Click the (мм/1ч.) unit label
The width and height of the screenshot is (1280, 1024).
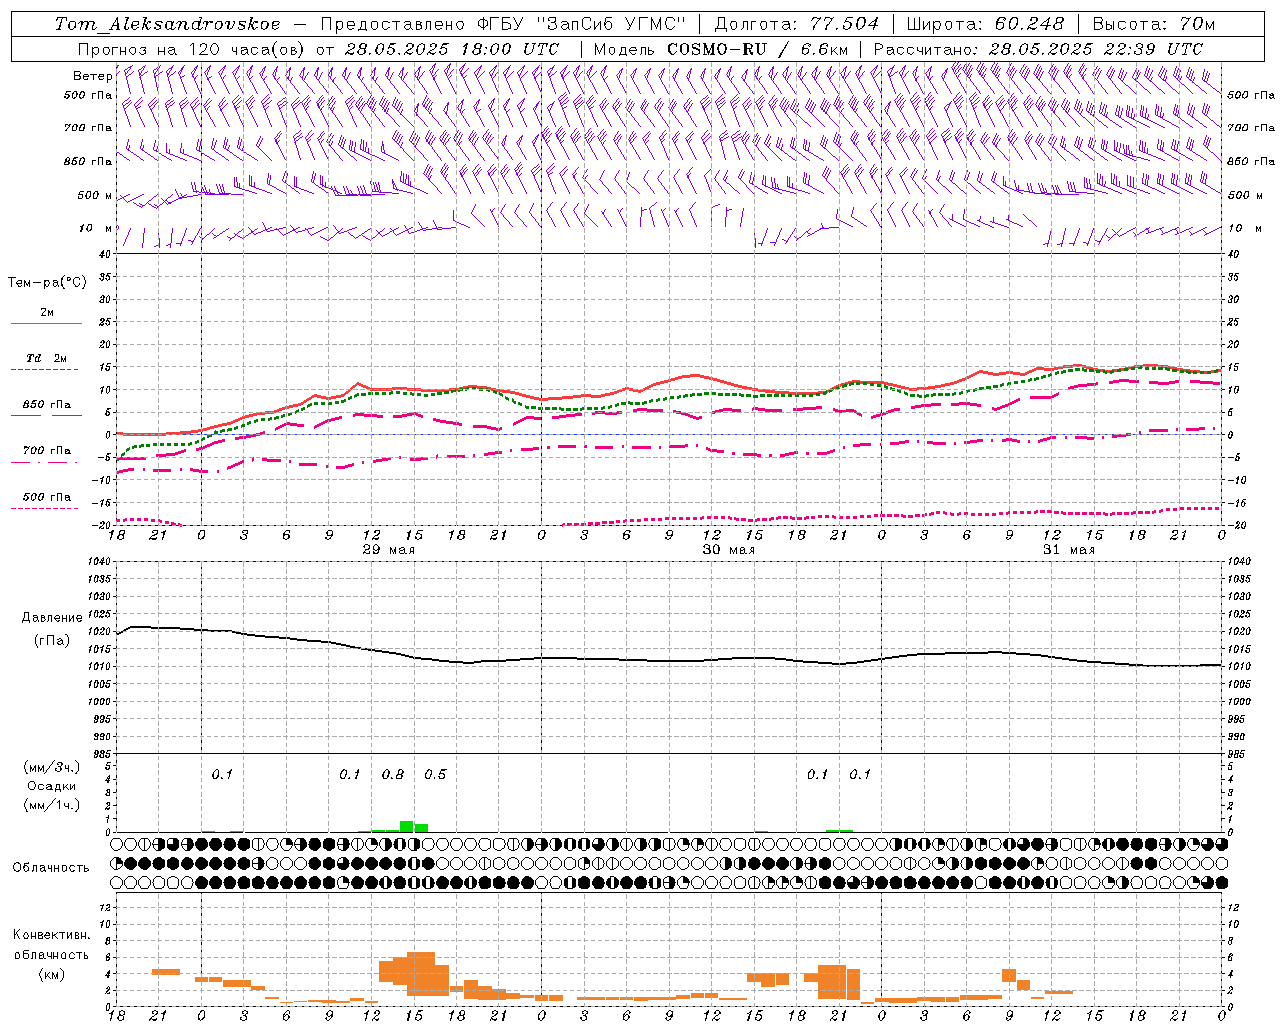point(51,805)
